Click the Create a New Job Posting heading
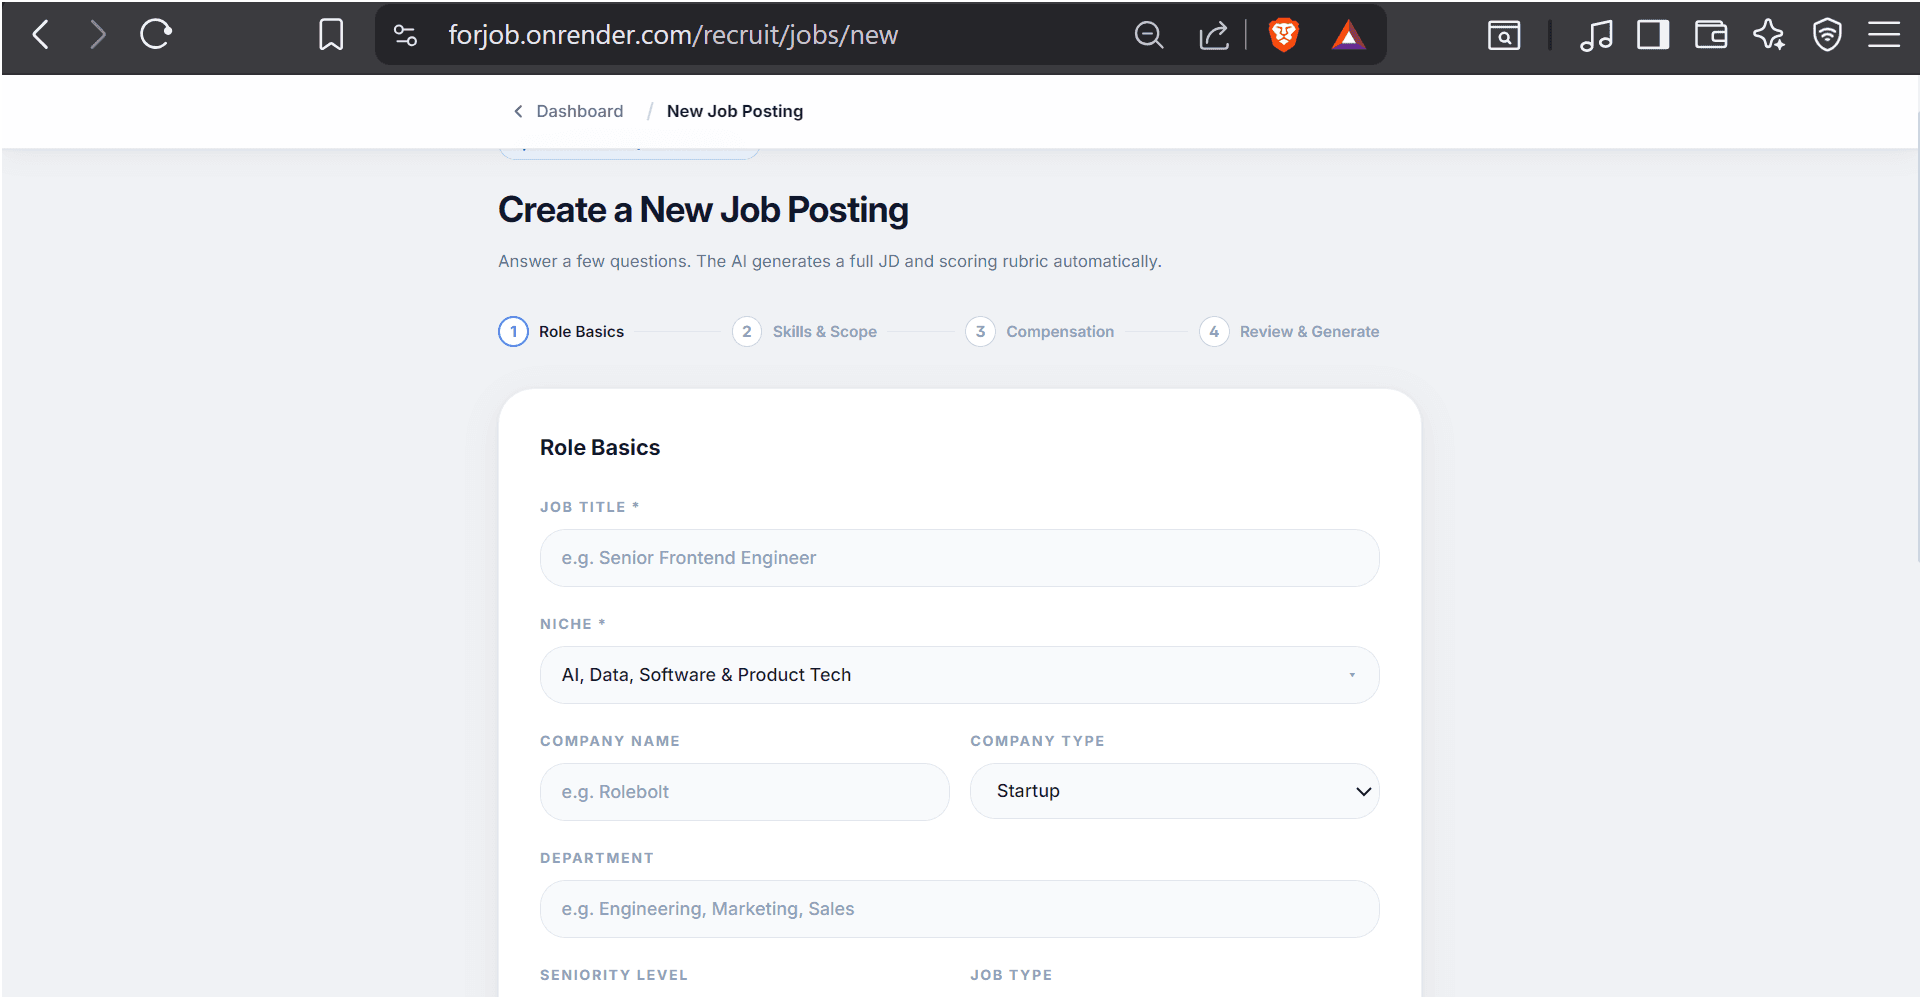This screenshot has height=999, width=1922. (x=703, y=210)
